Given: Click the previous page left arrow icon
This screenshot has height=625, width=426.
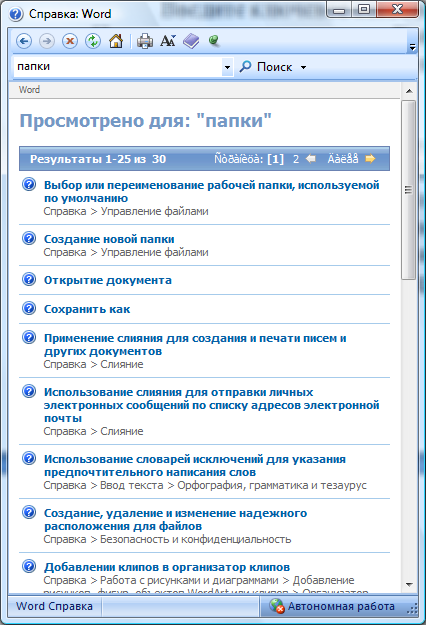Looking at the screenshot, I should [311, 159].
